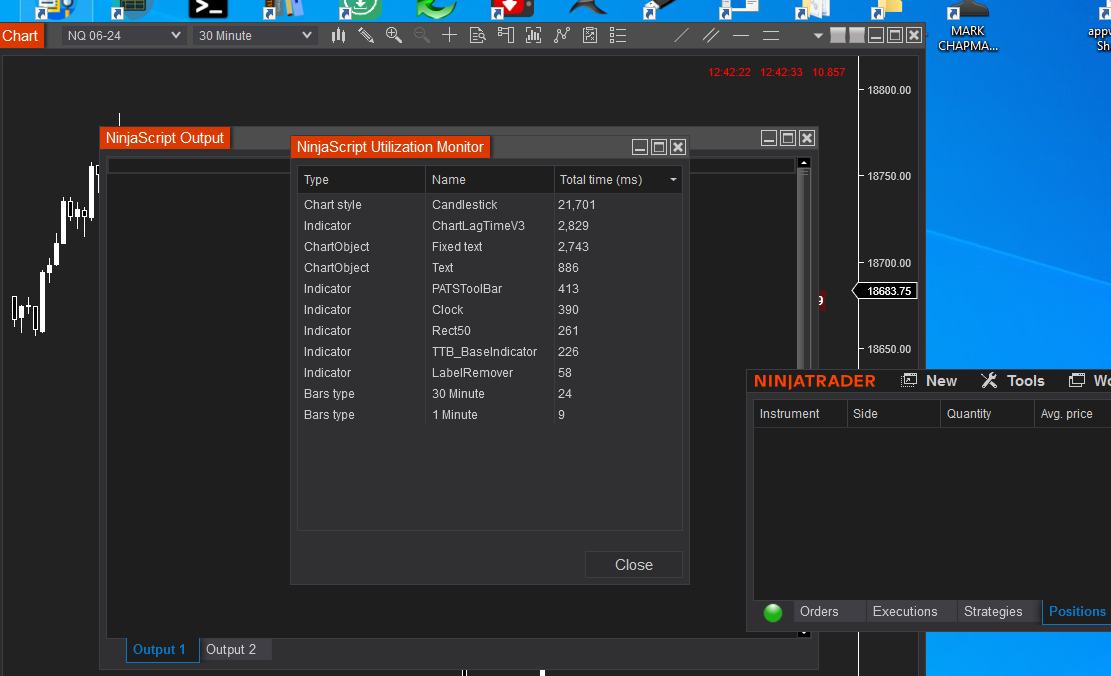1111x676 pixels.
Task: Click the NinjaScript Output scrollbar up arrow
Action: coord(803,163)
